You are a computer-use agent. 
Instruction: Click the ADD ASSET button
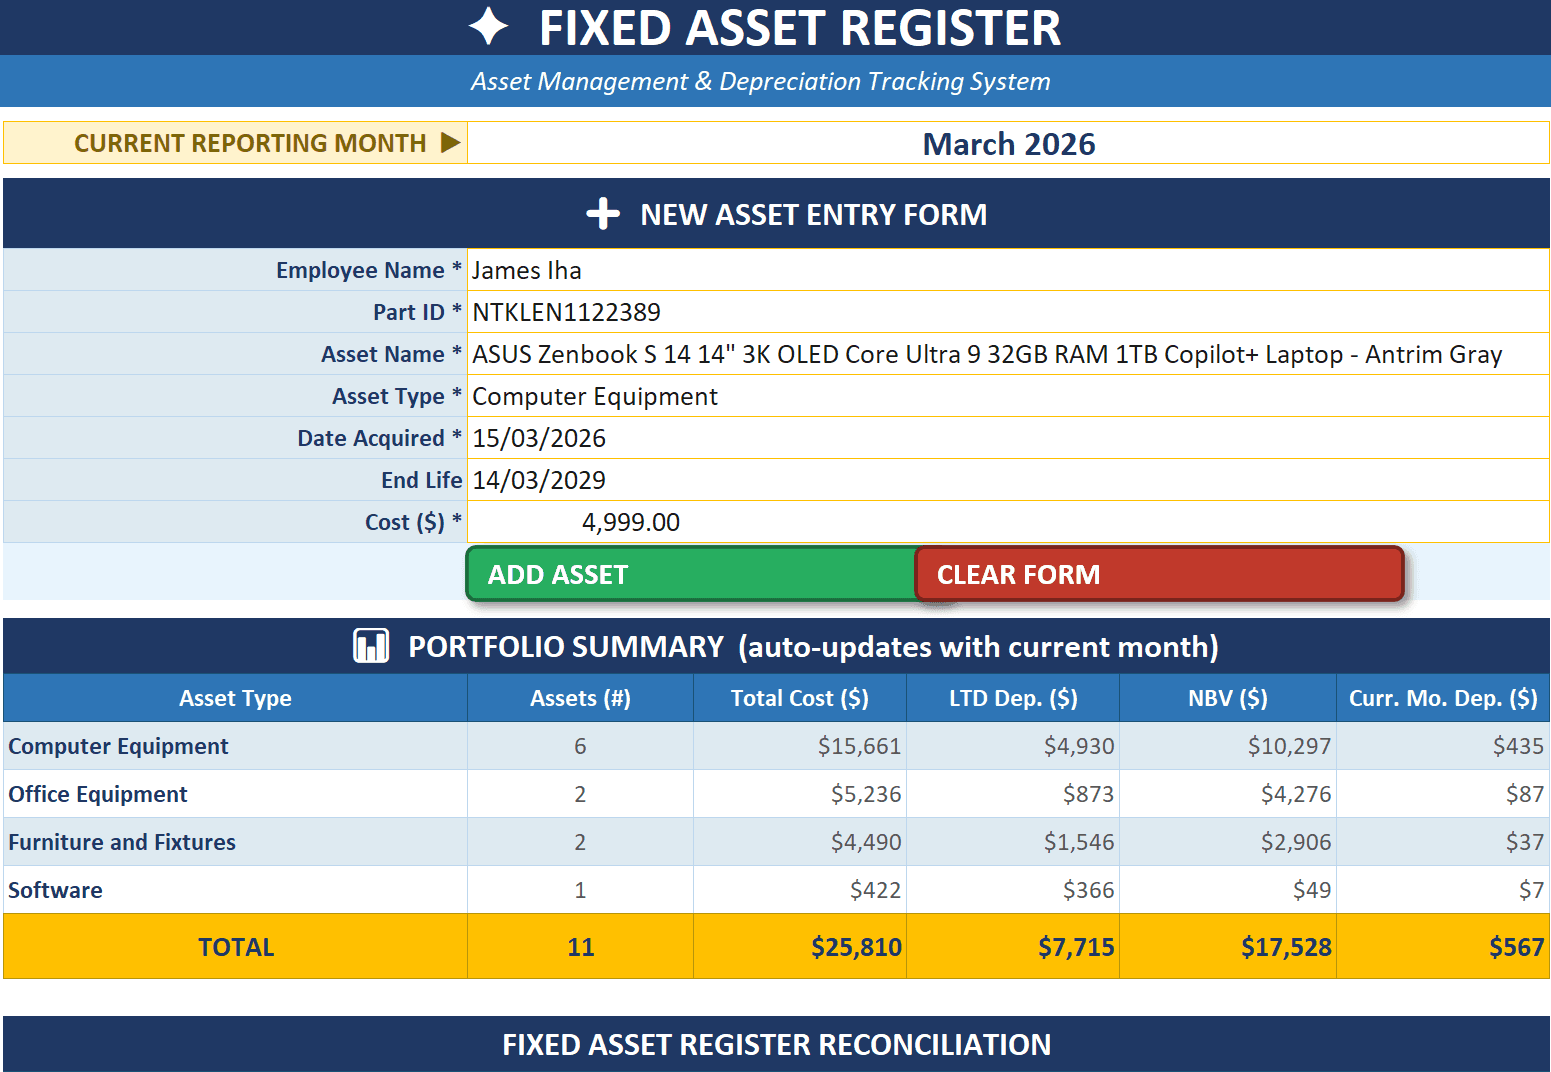(691, 574)
